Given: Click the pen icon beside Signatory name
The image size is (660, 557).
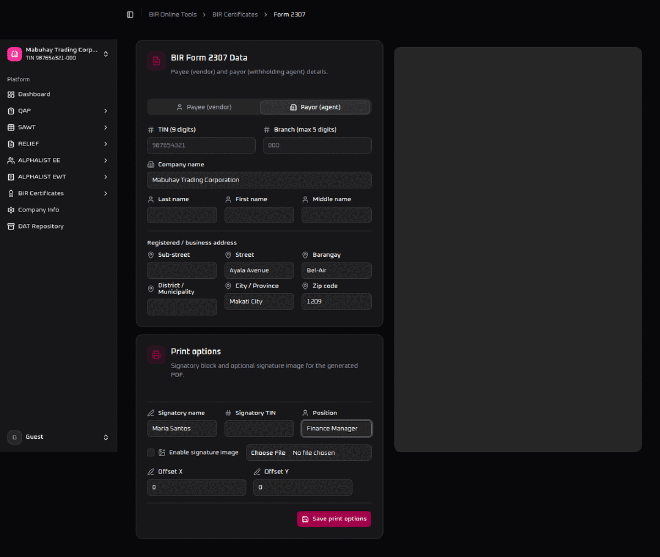Looking at the screenshot, I should tap(151, 413).
